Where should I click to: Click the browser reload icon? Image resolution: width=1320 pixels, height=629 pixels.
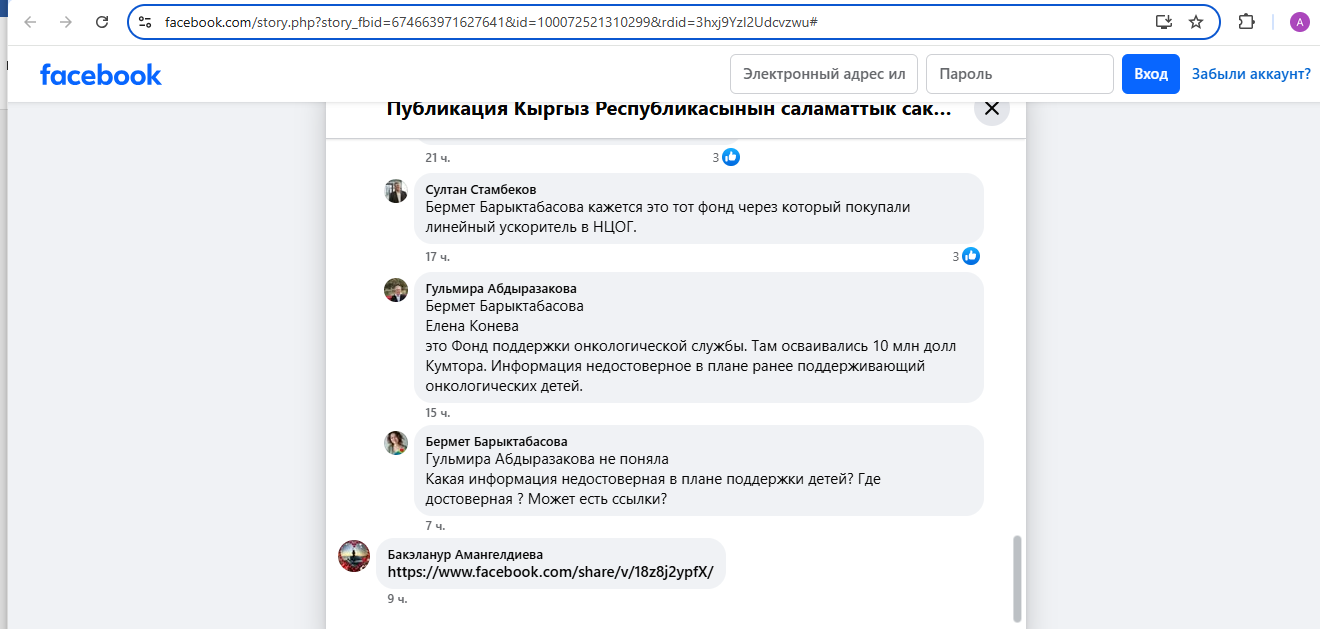coord(101,22)
